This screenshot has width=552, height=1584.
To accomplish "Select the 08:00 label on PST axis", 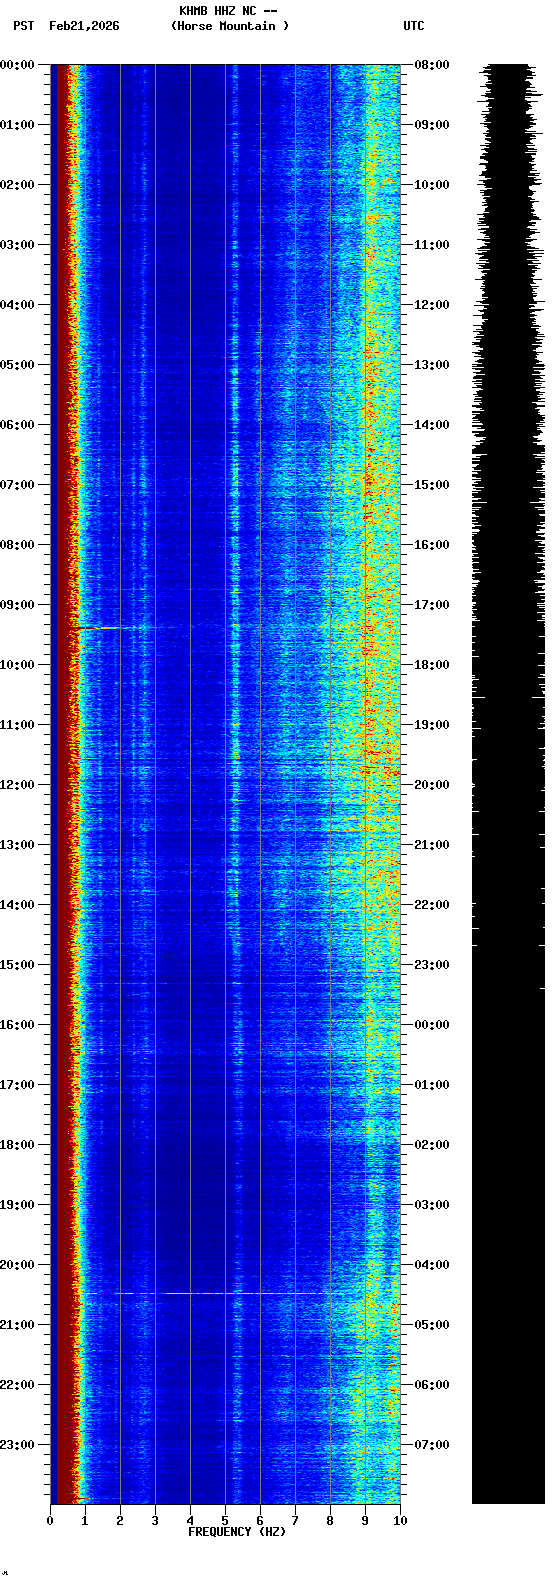I will 18,545.
